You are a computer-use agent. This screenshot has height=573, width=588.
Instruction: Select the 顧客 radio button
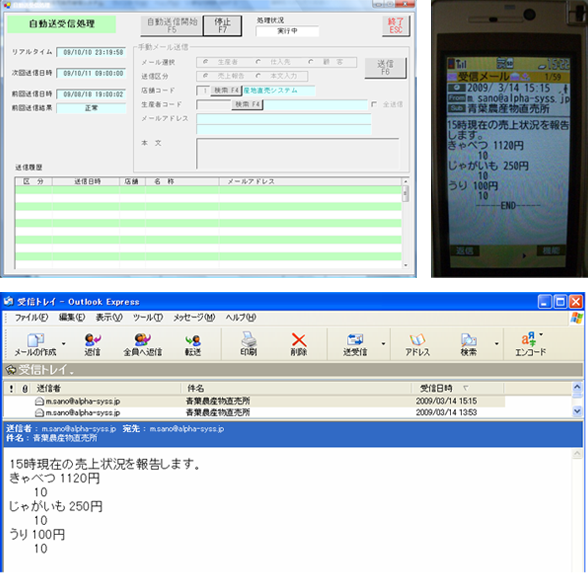coord(310,62)
